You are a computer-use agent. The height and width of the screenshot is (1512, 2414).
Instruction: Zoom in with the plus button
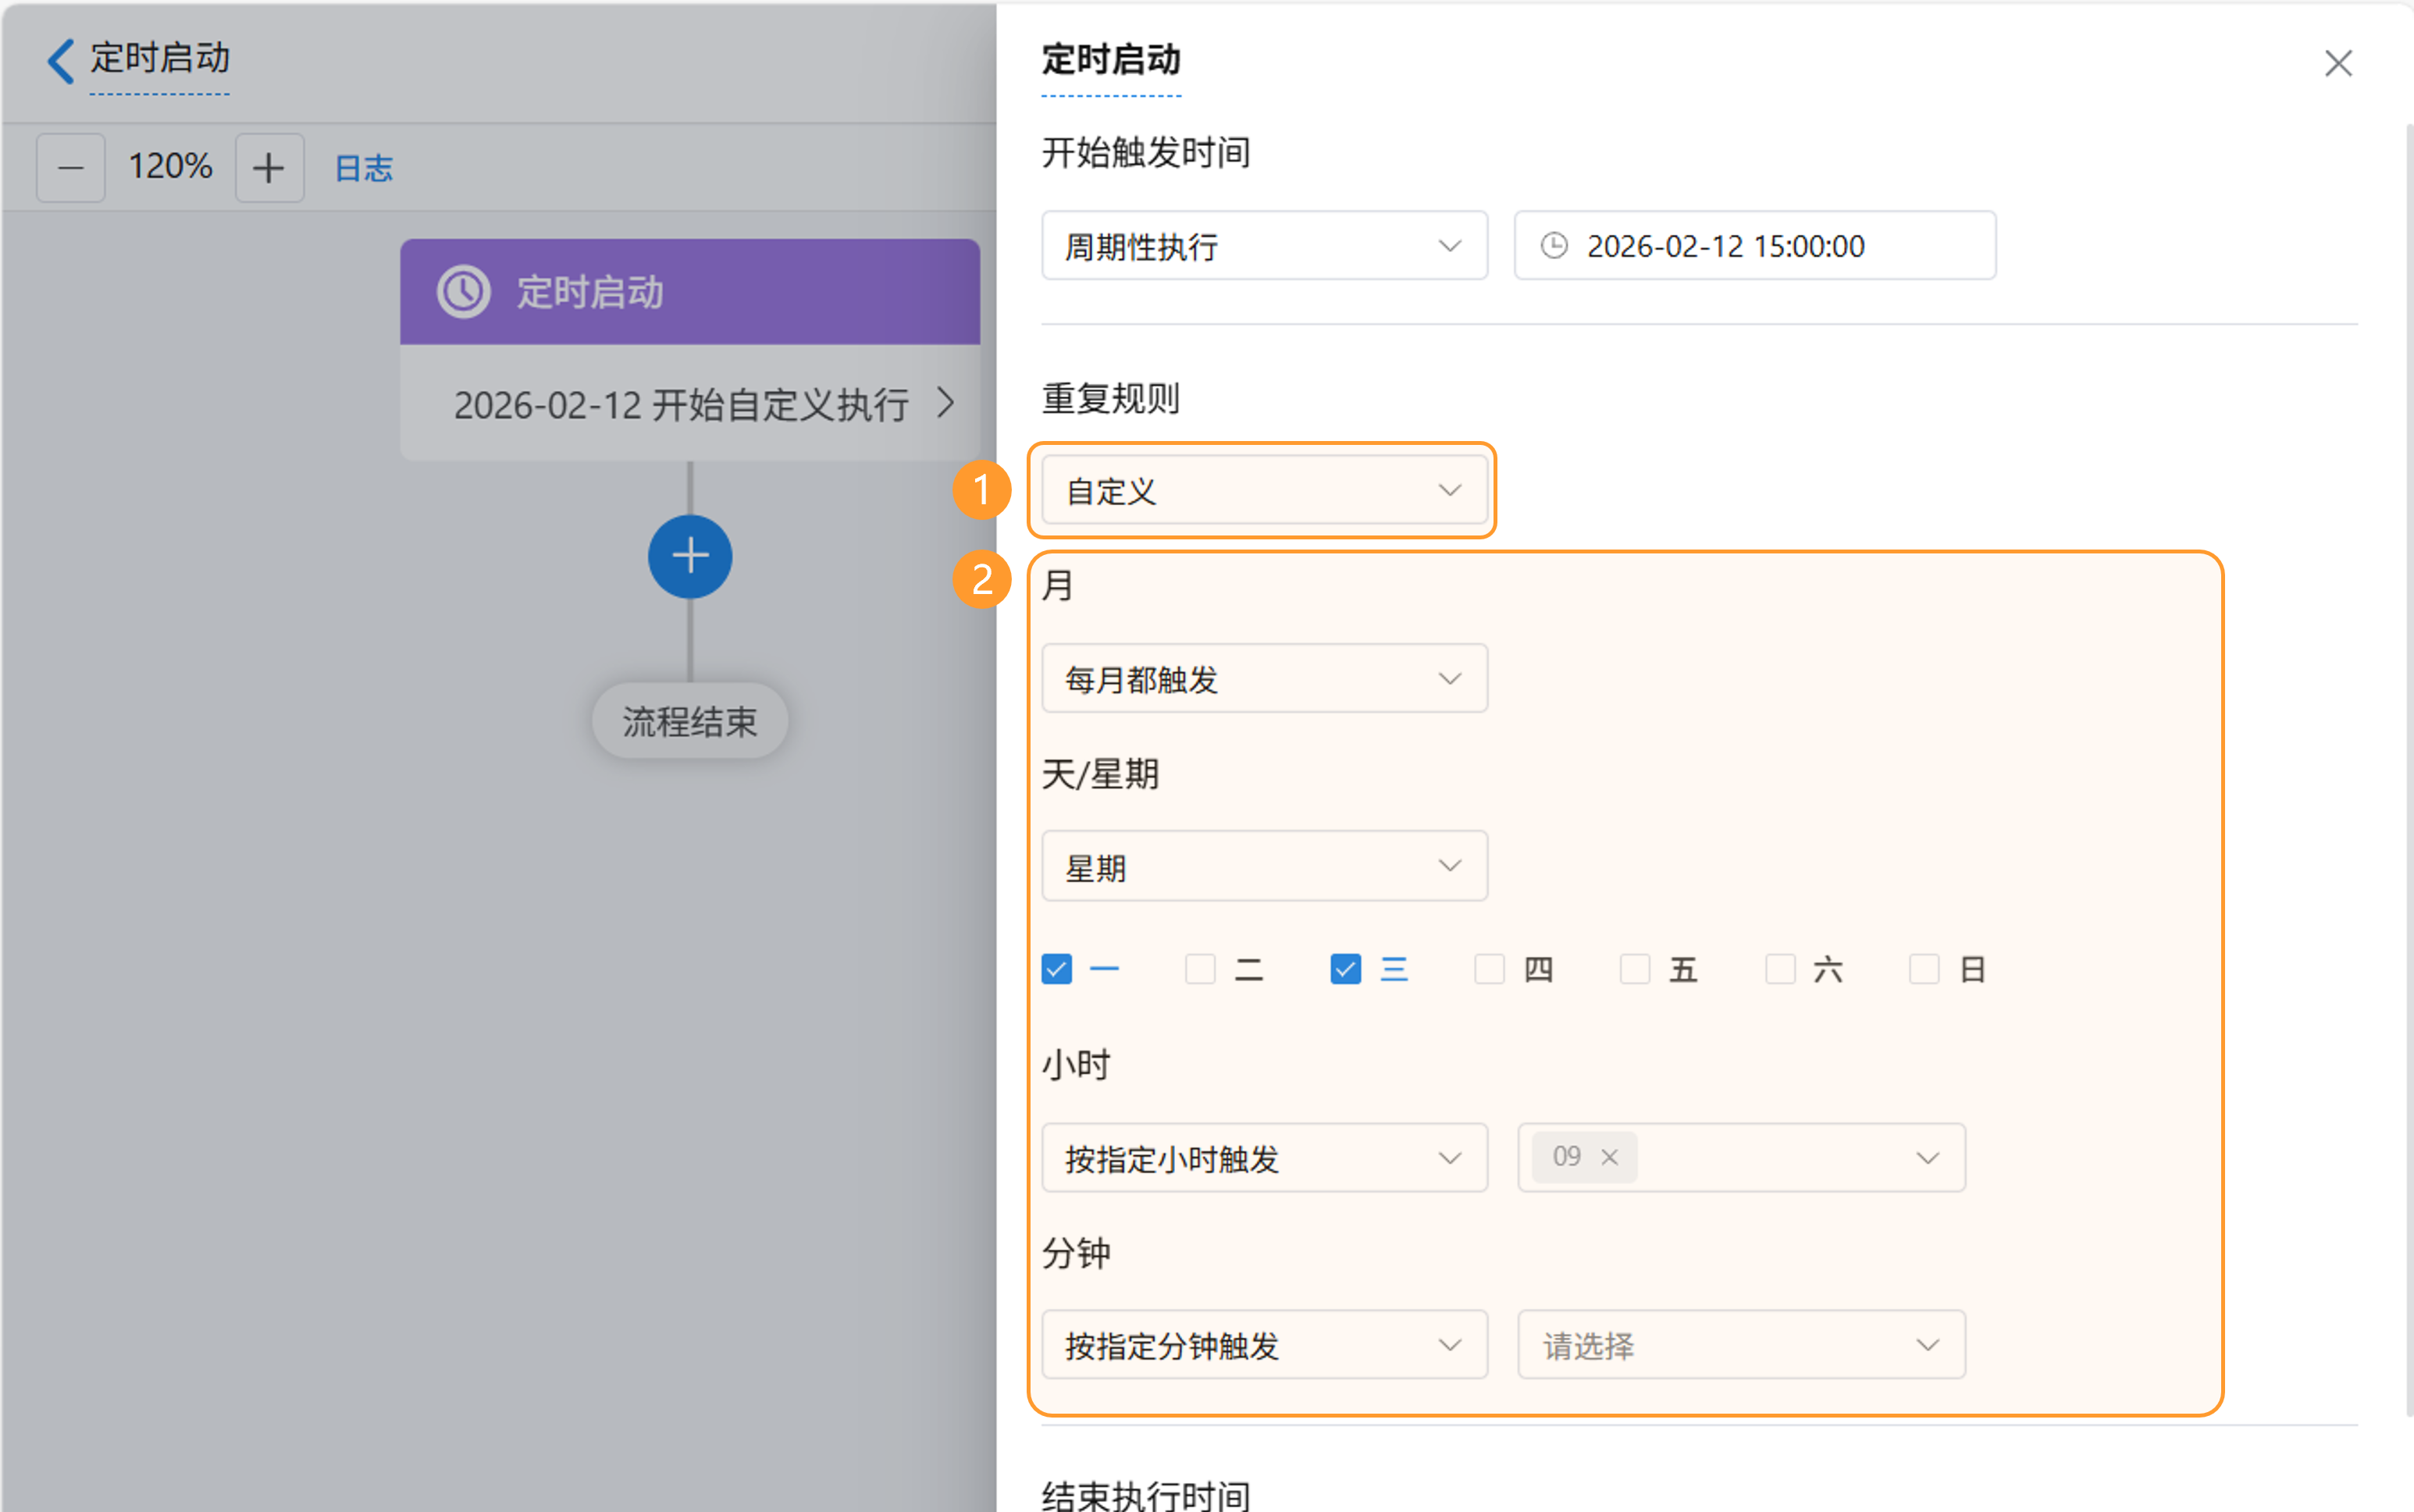[x=269, y=168]
